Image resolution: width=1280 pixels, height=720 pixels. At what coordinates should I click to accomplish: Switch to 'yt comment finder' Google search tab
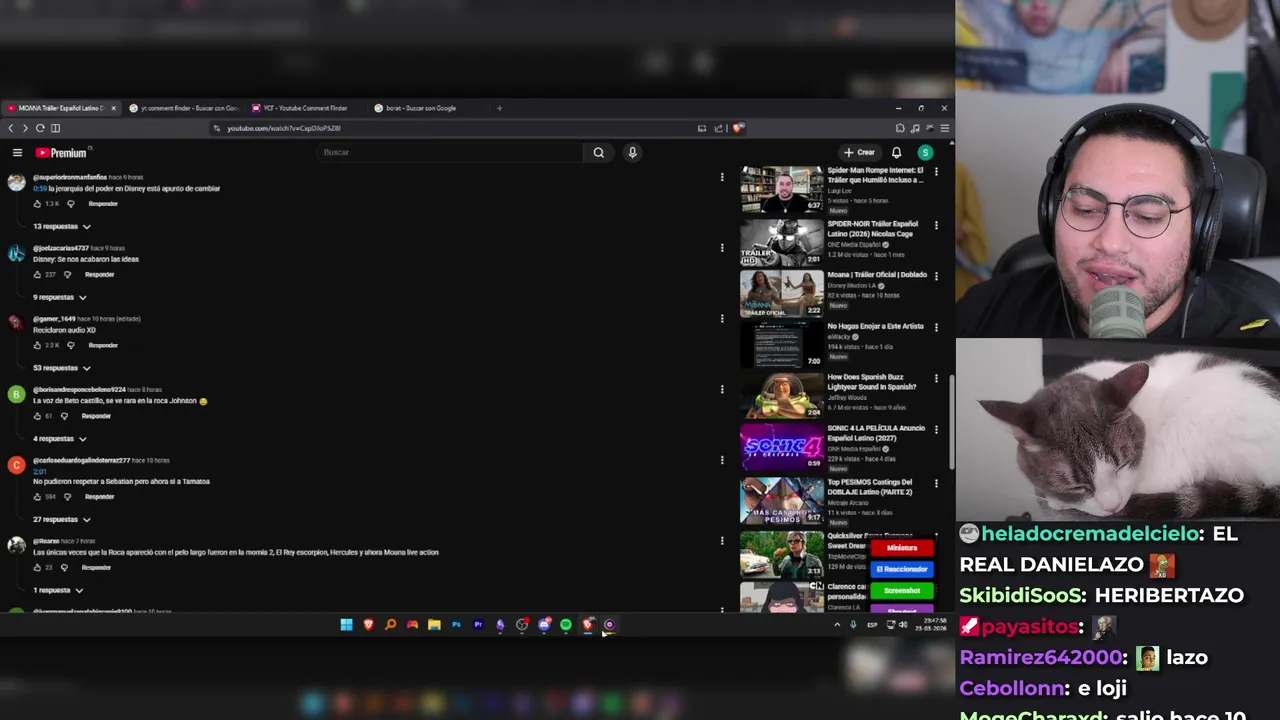coord(184,108)
